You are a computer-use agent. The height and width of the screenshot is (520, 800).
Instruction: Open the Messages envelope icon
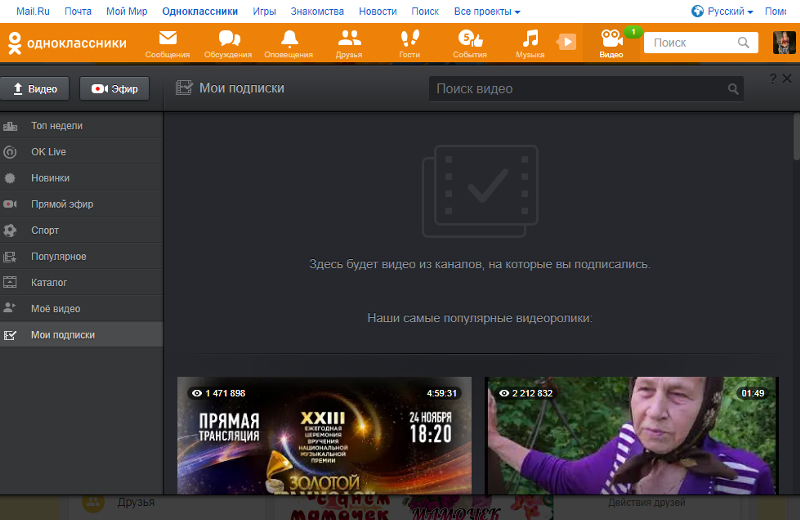(167, 40)
